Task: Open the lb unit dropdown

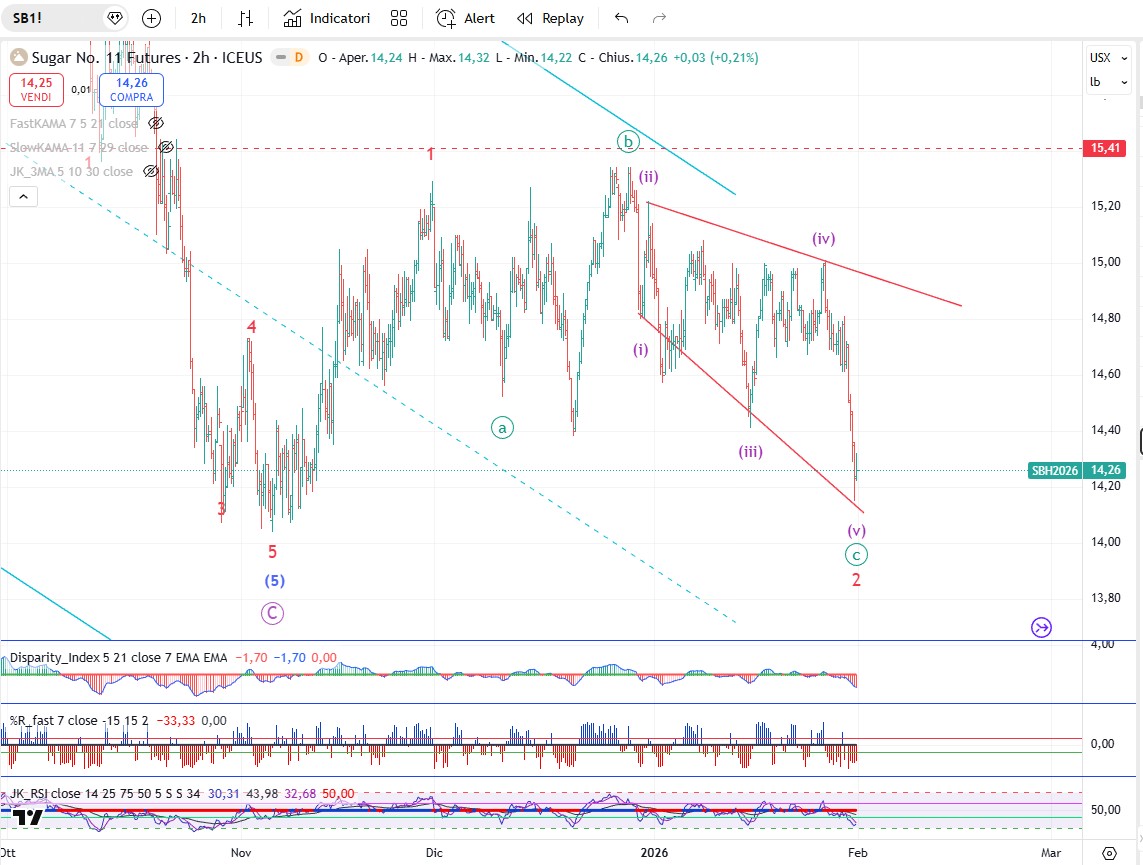Action: (x=1101, y=82)
